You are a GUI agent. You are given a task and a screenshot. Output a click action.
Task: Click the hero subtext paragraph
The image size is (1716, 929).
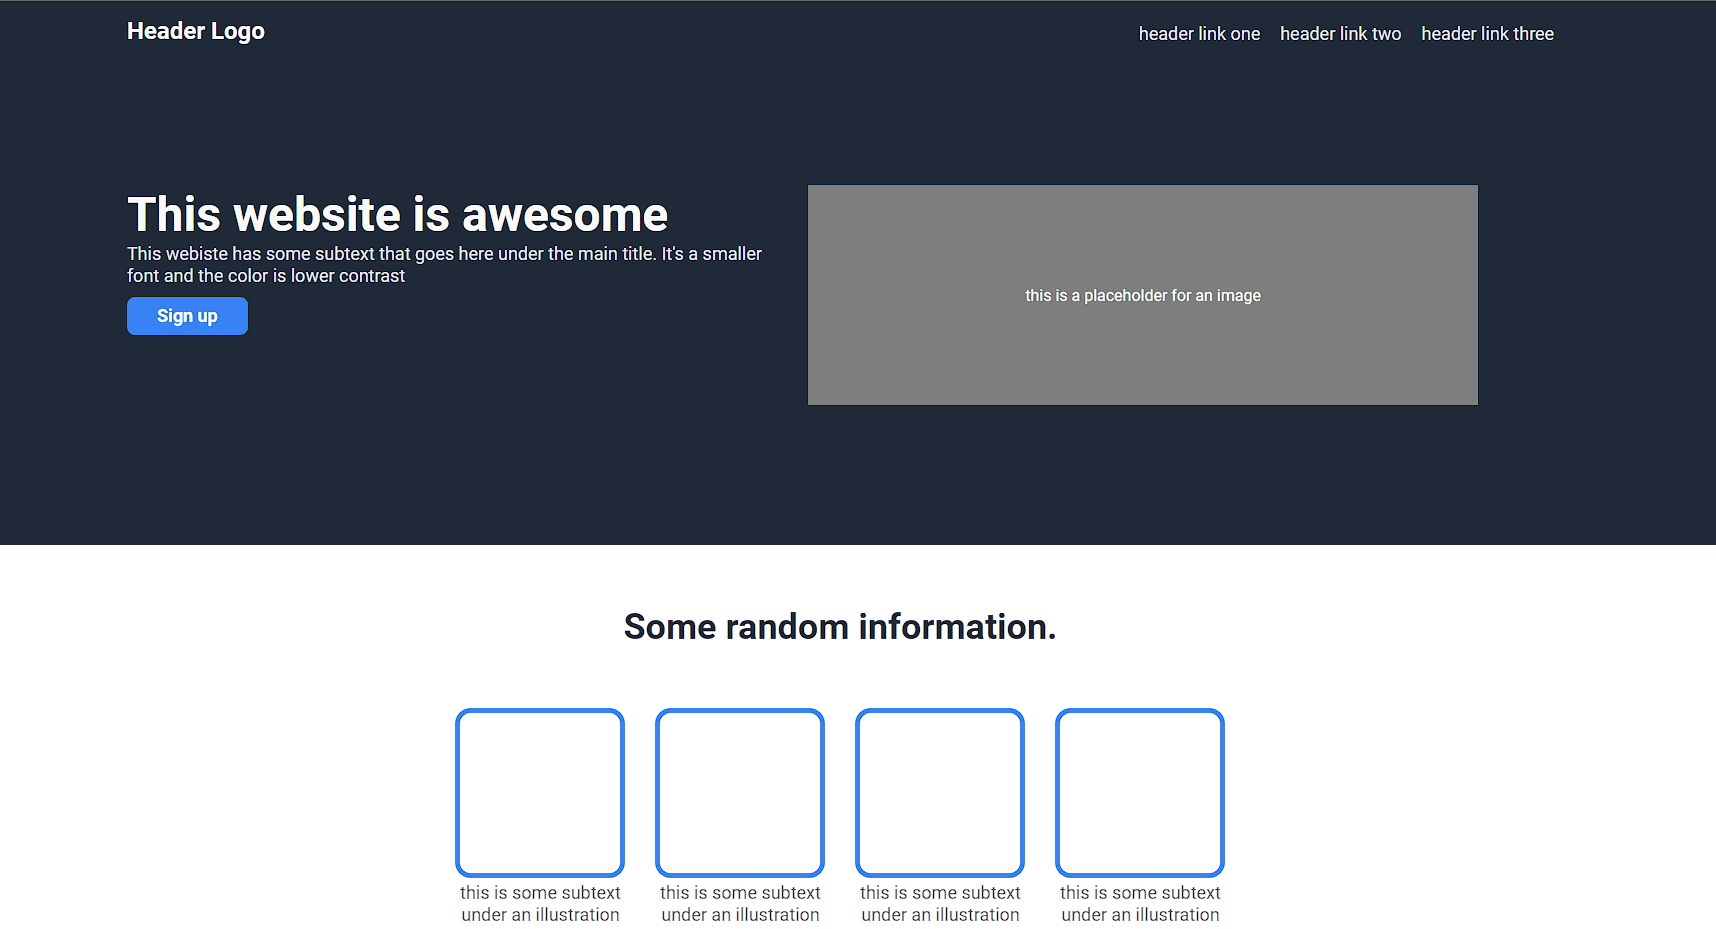pyautogui.click(x=444, y=264)
